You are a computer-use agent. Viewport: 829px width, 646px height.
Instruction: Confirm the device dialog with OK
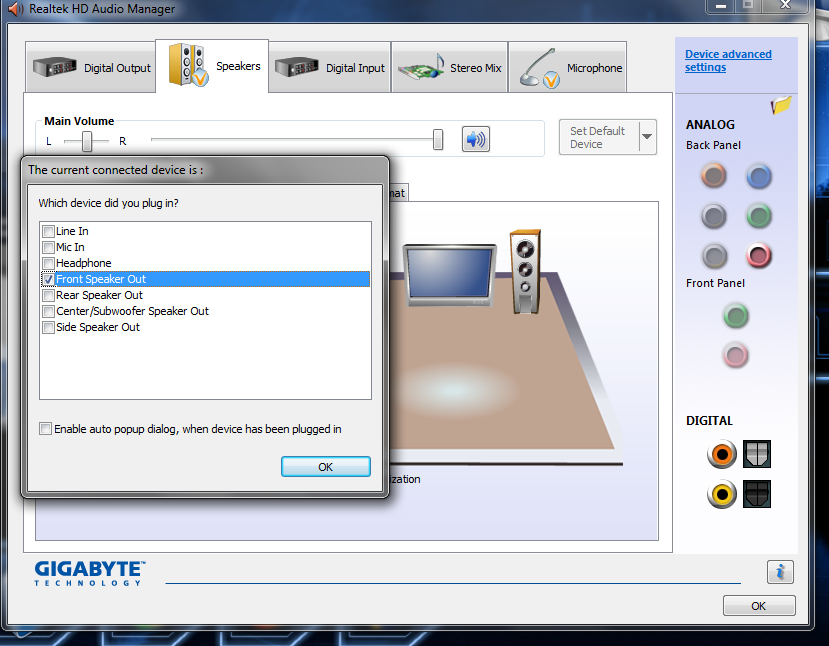326,467
